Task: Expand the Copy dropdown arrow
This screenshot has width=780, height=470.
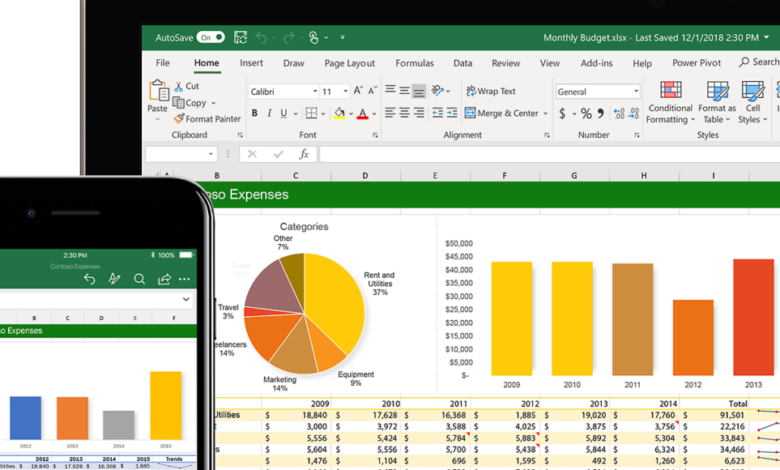Action: pos(213,103)
